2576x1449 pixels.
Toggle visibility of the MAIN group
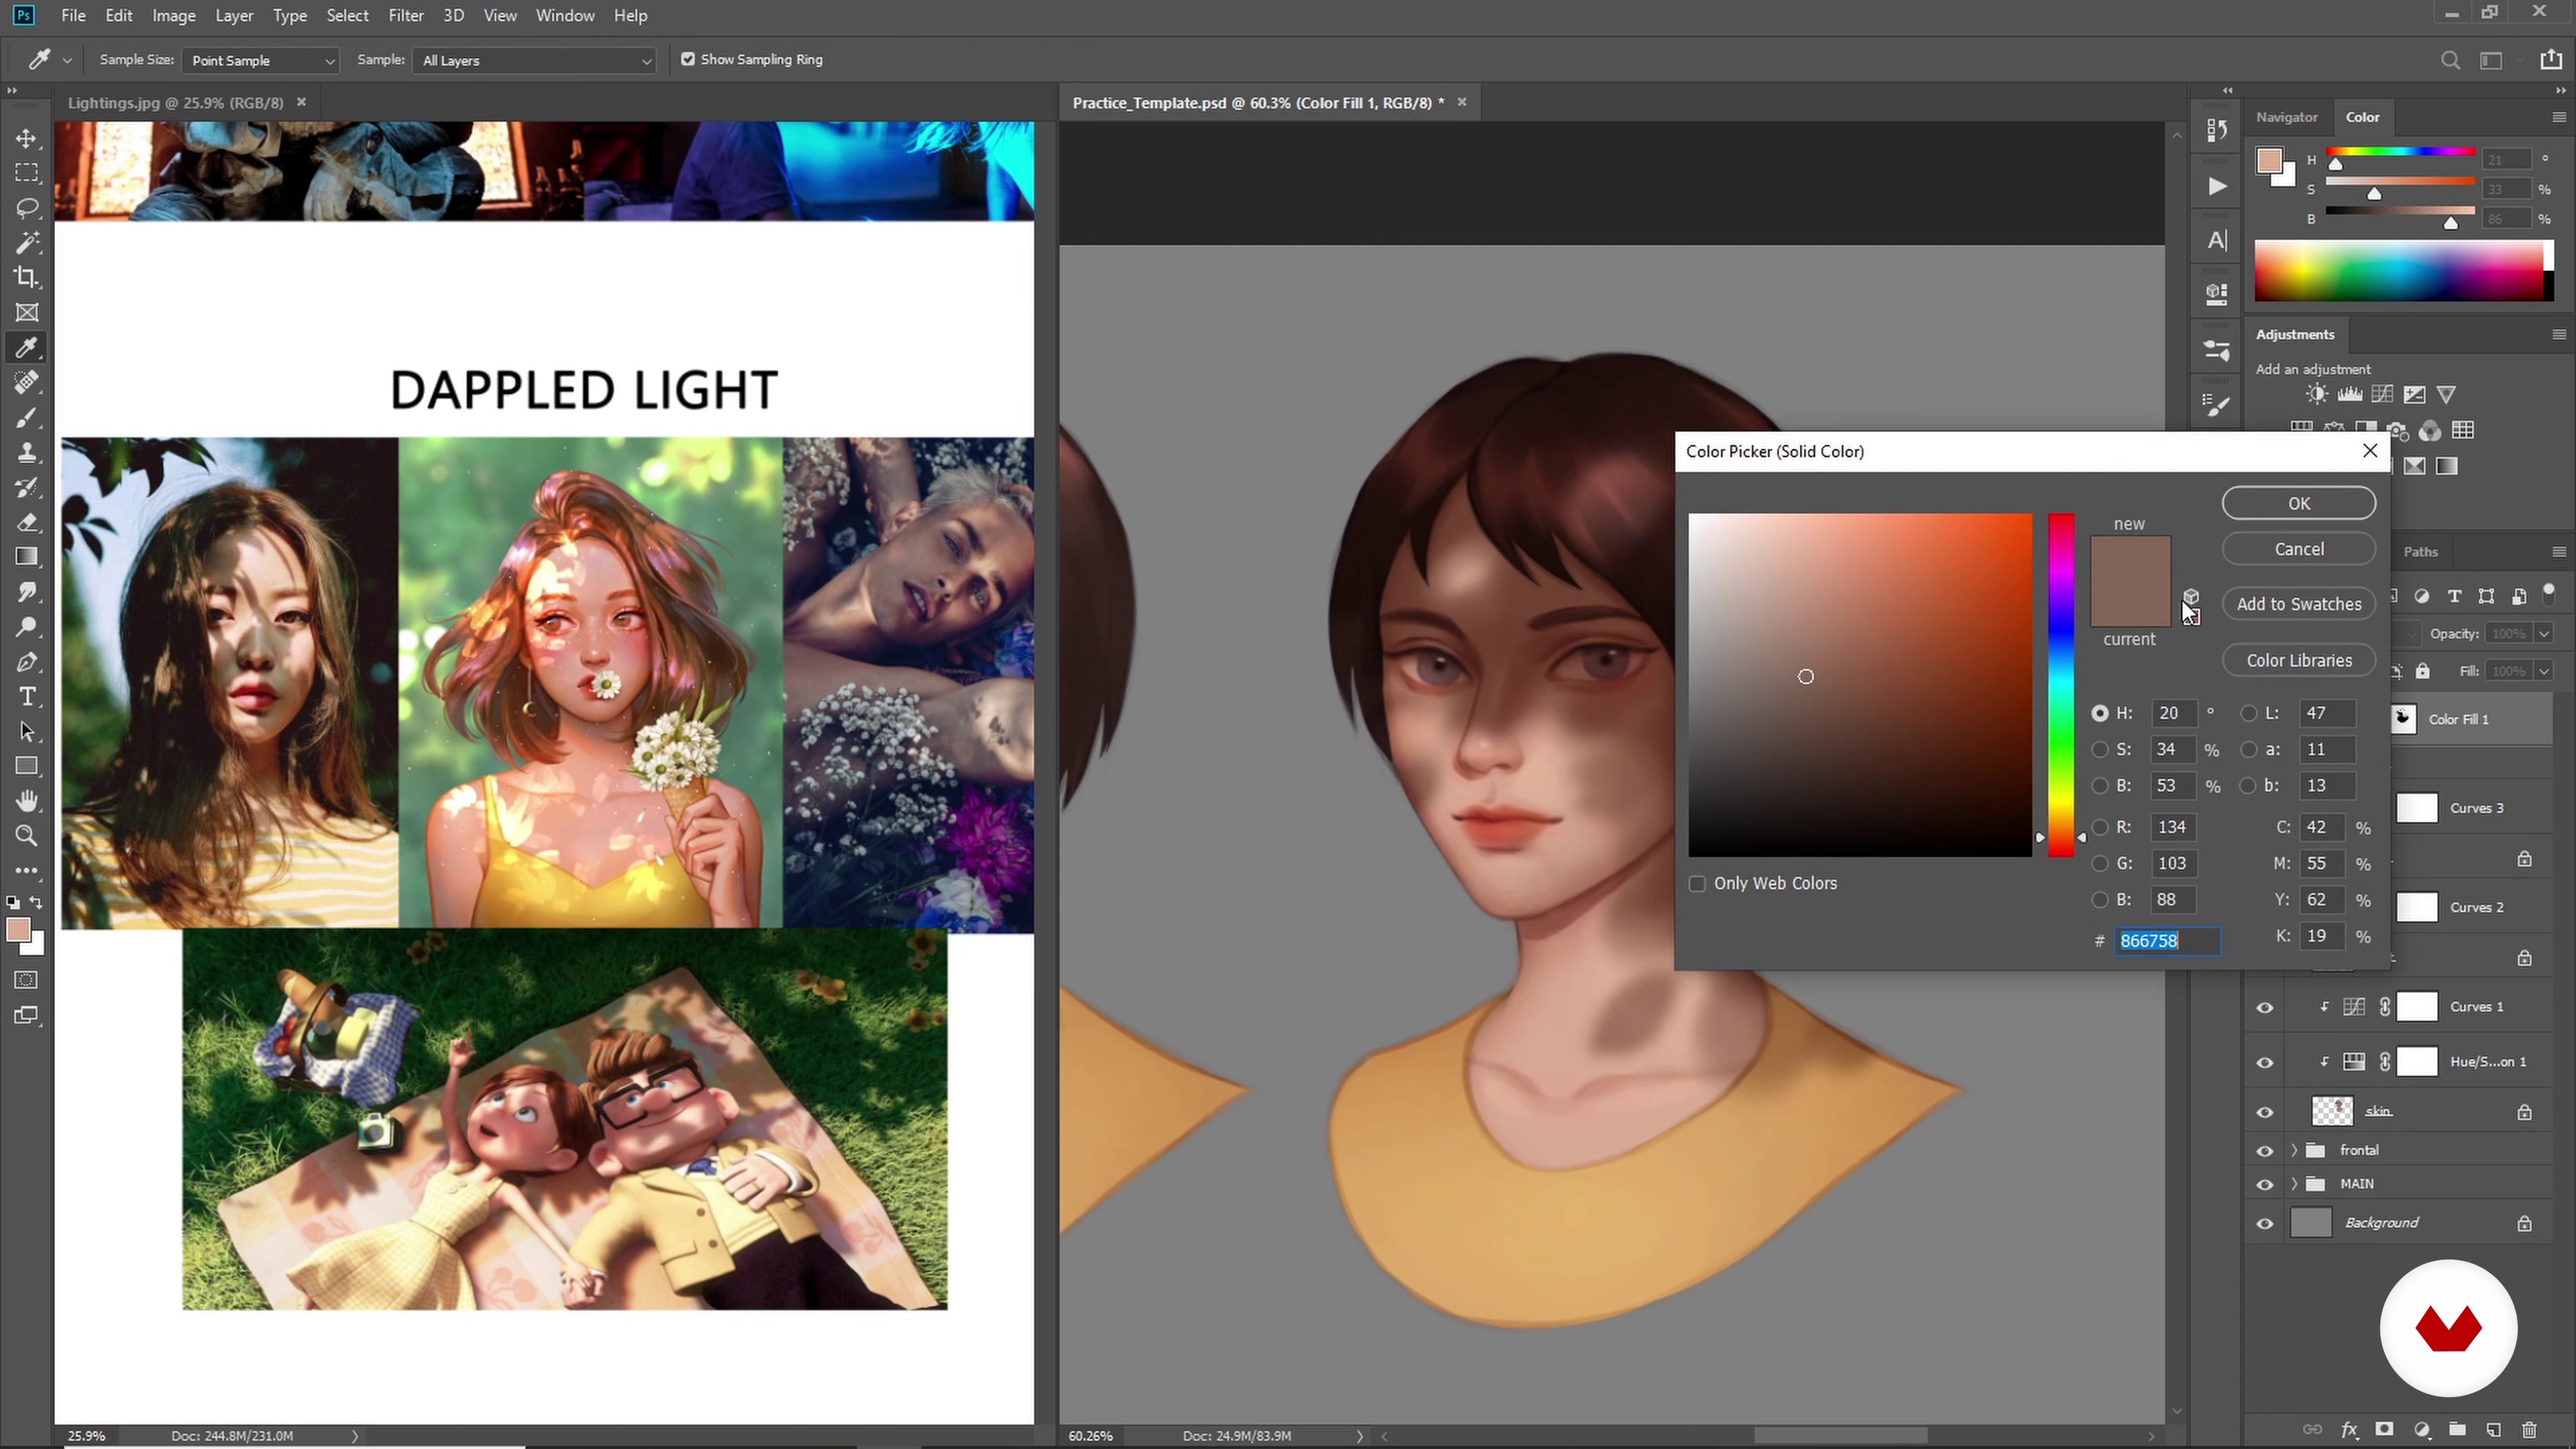2265,1185
